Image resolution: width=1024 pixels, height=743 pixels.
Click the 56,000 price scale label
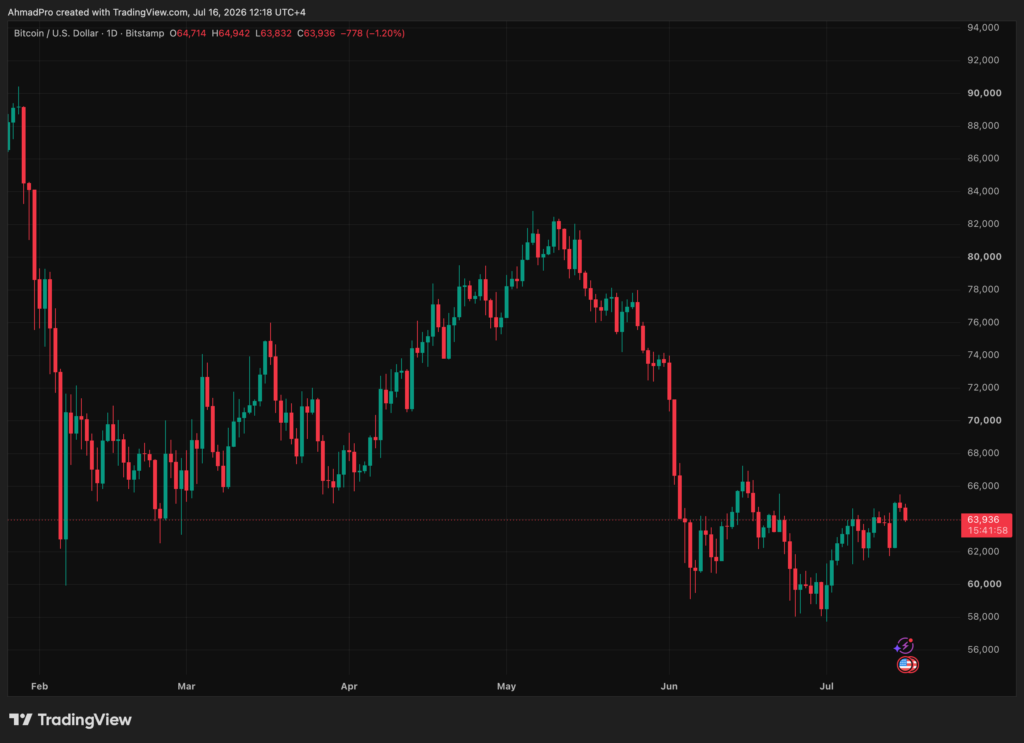(x=984, y=649)
